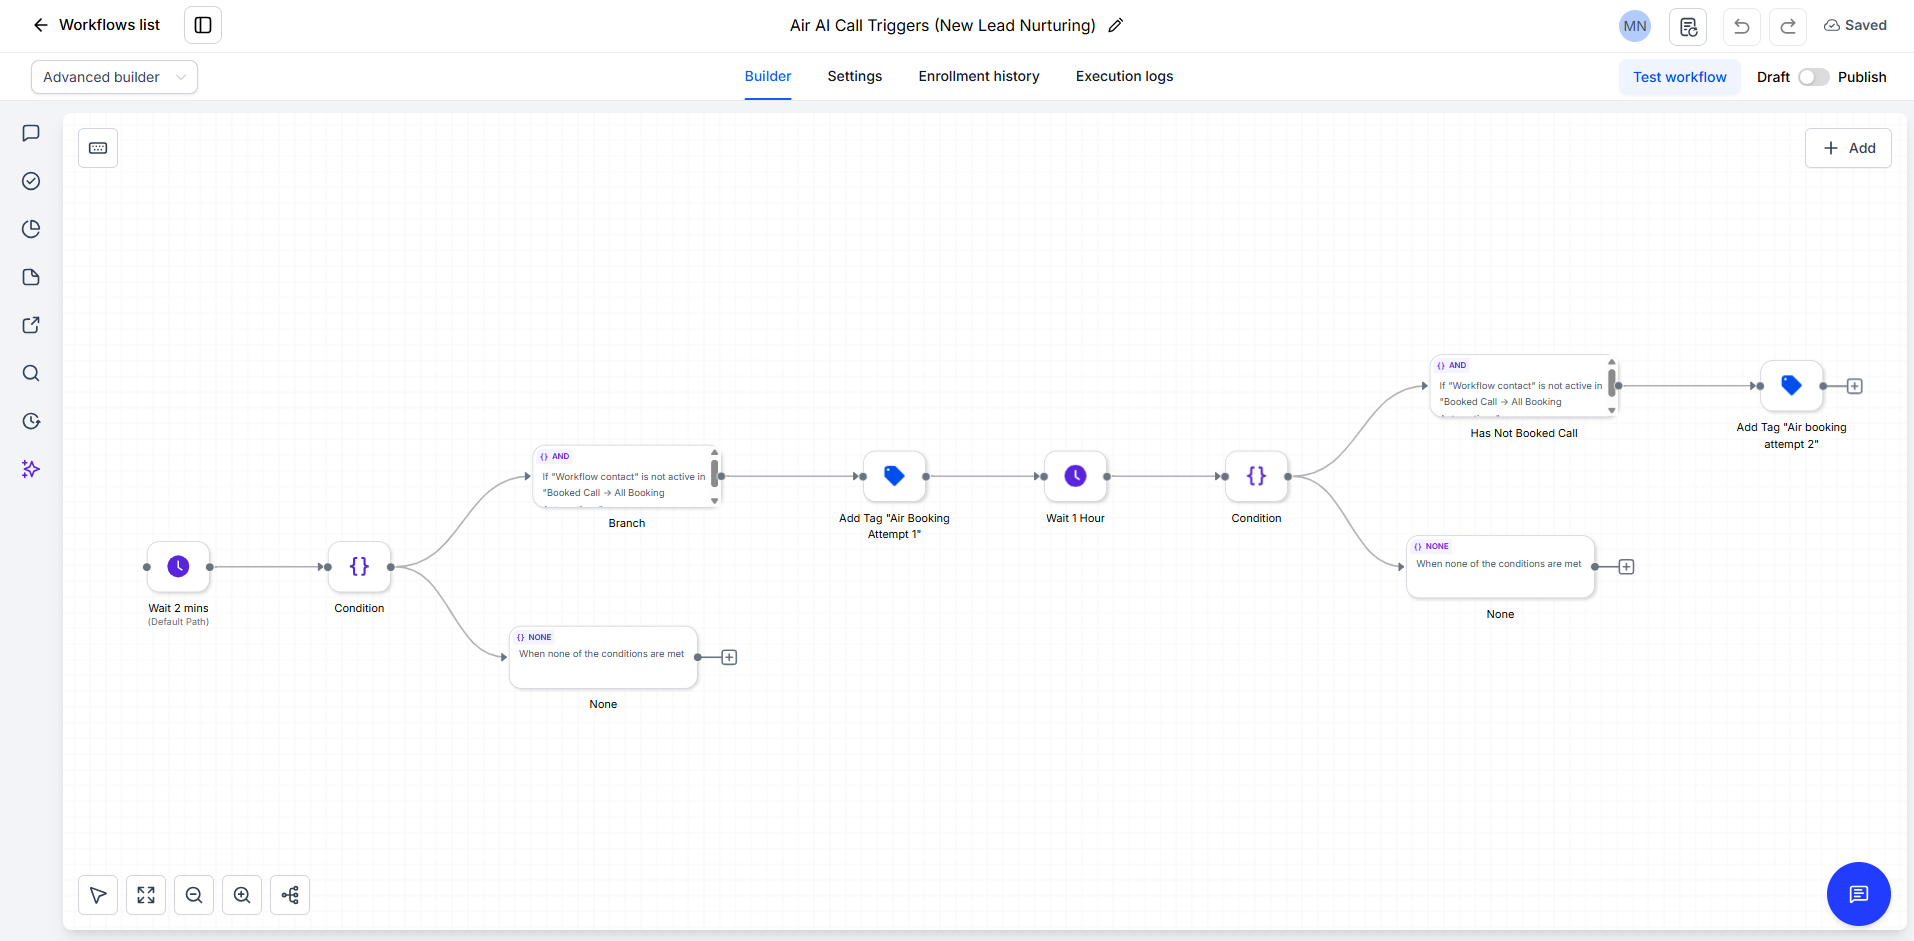
Task: Redo the last change
Action: pos(1788,26)
